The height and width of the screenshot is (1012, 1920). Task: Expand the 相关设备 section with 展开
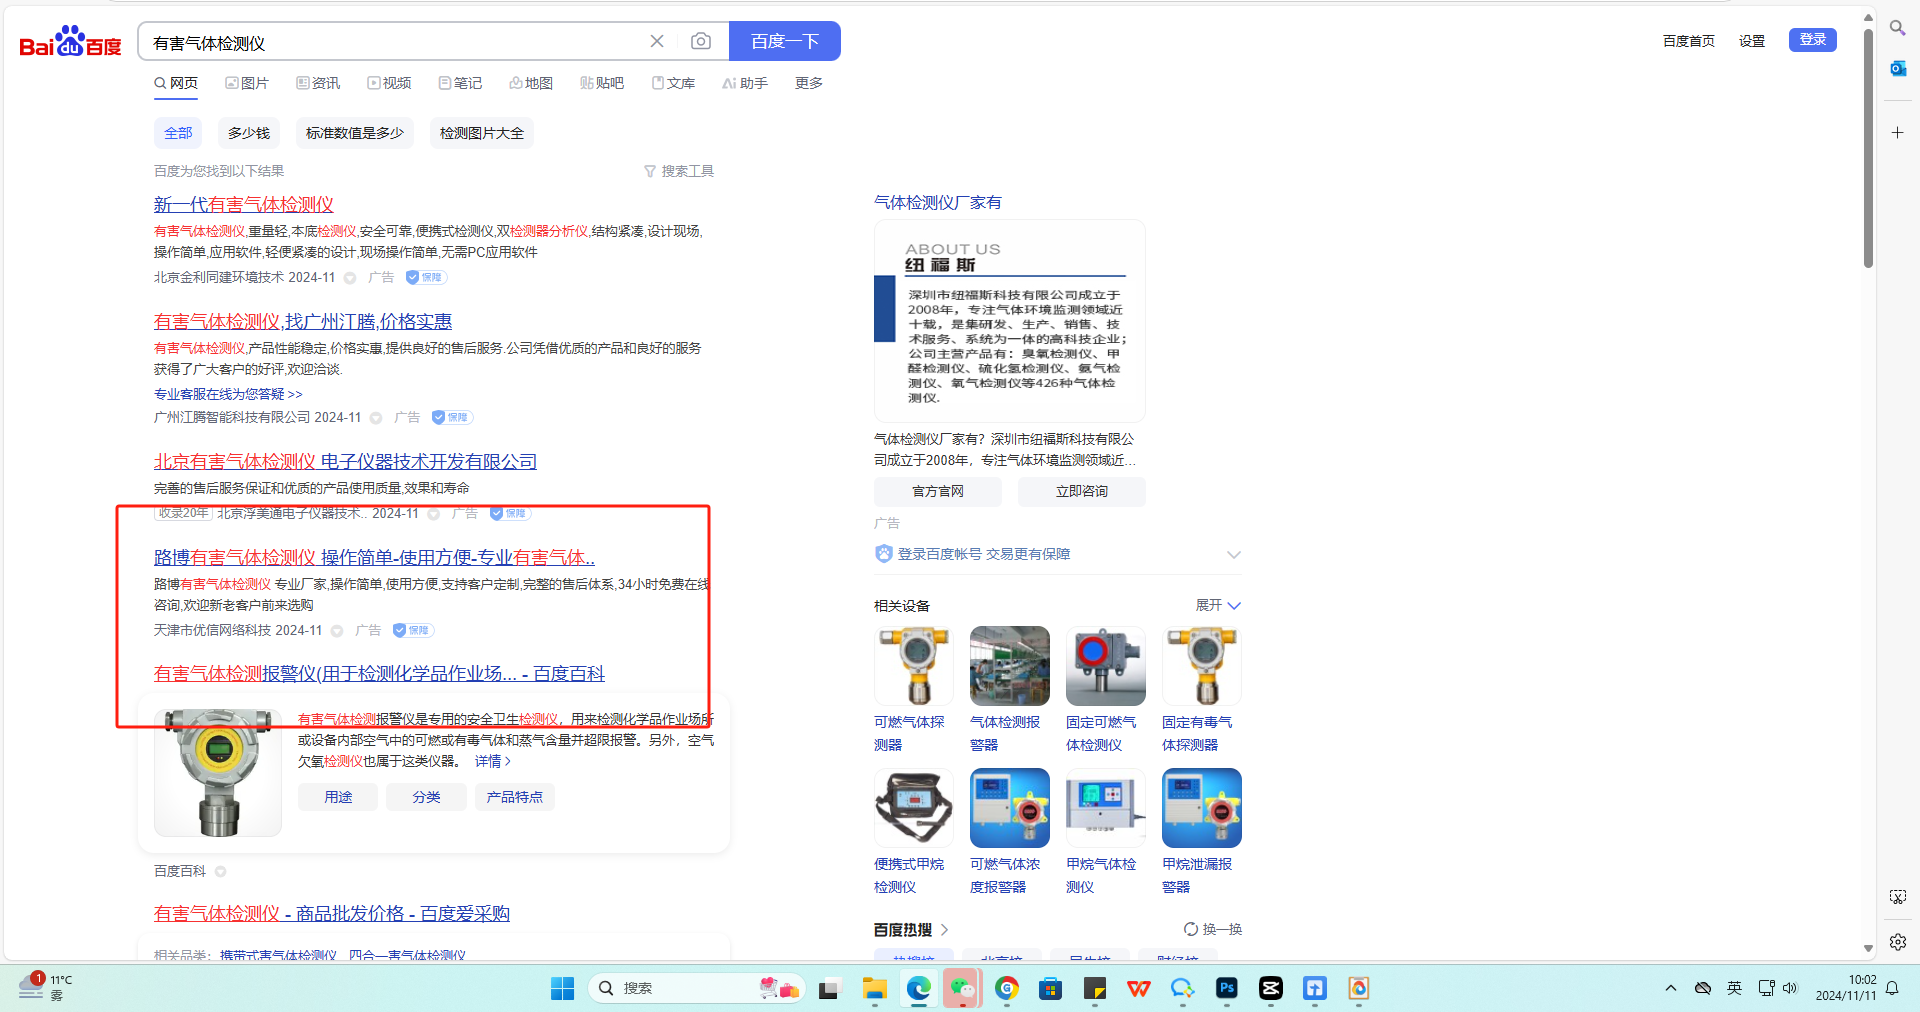[1218, 605]
